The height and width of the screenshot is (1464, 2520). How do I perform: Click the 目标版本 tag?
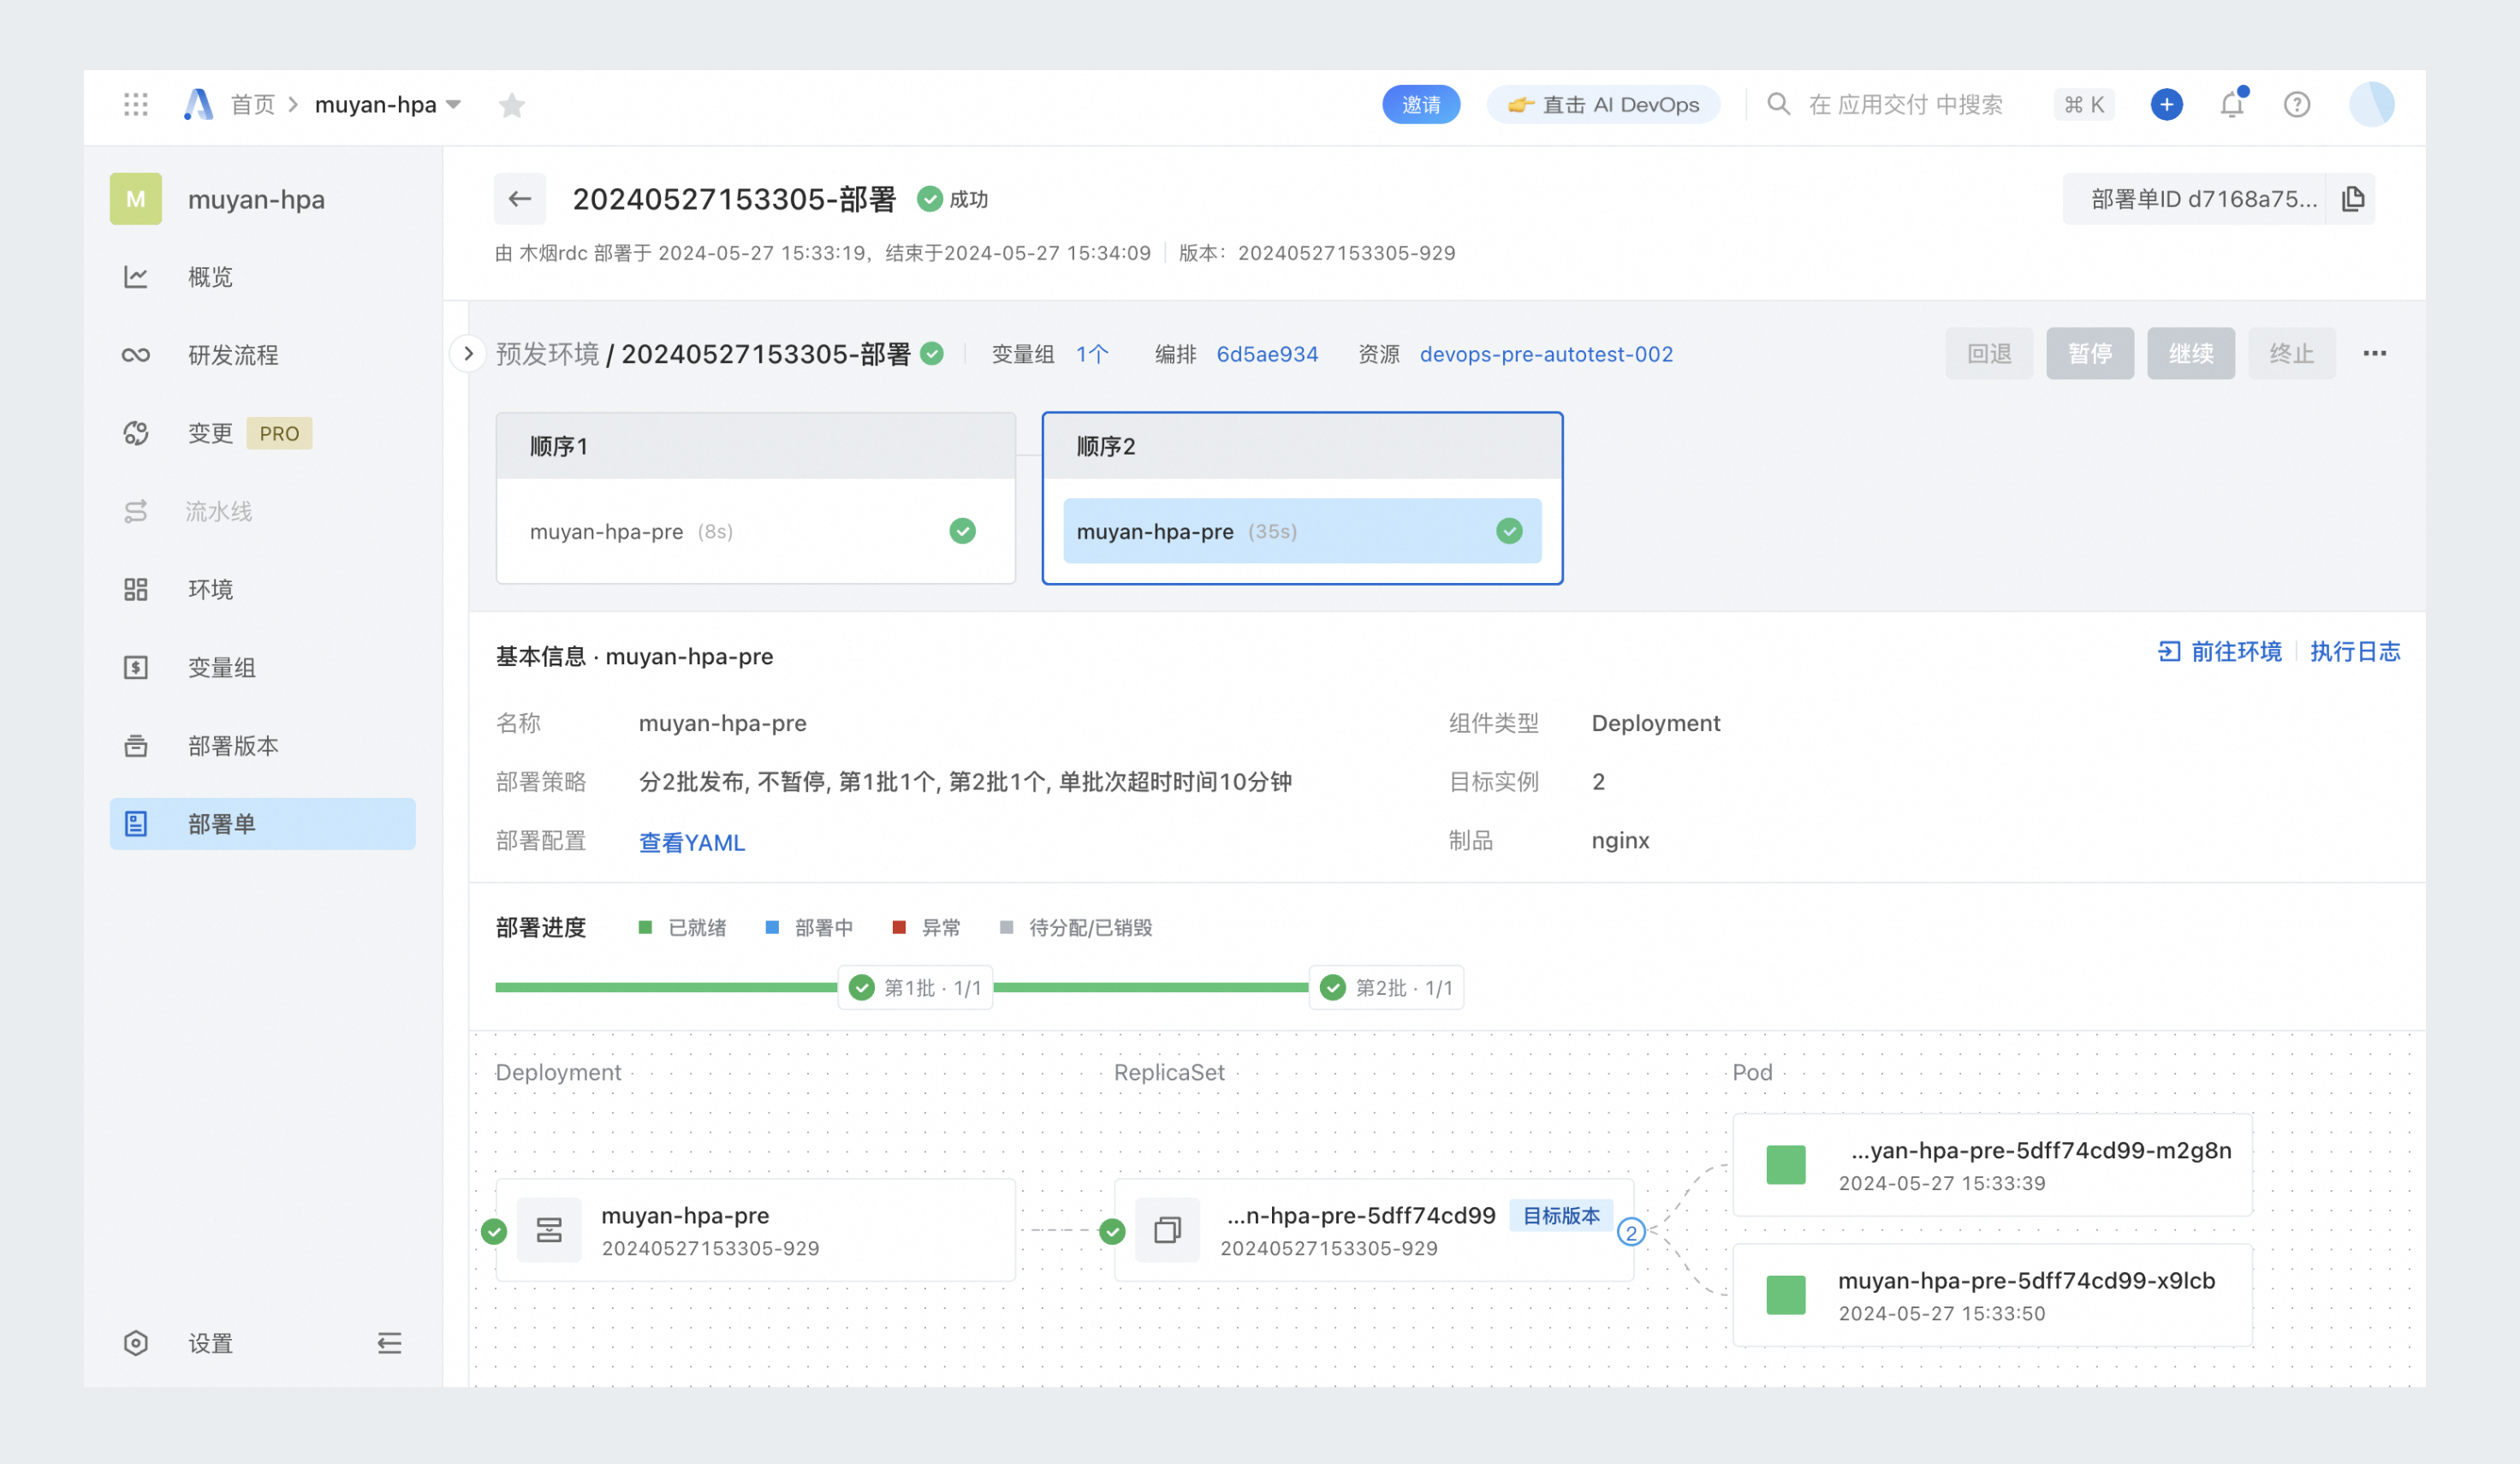[x=1561, y=1216]
